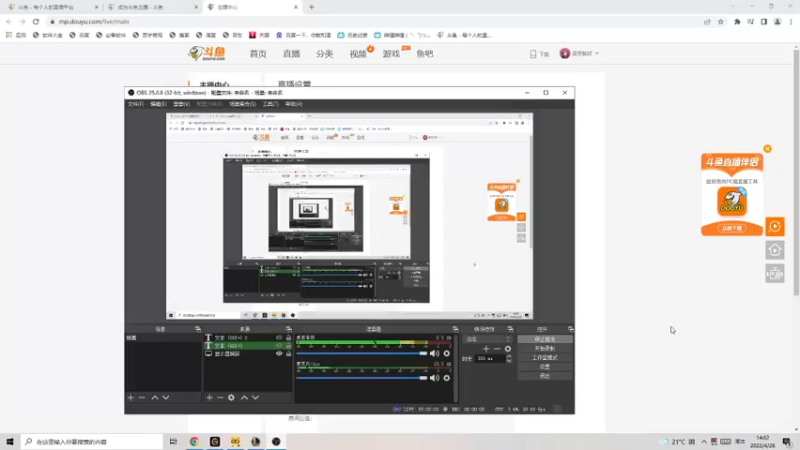The image size is (800, 450).
Task: Remove the transition with the minus icon
Action: click(496, 349)
